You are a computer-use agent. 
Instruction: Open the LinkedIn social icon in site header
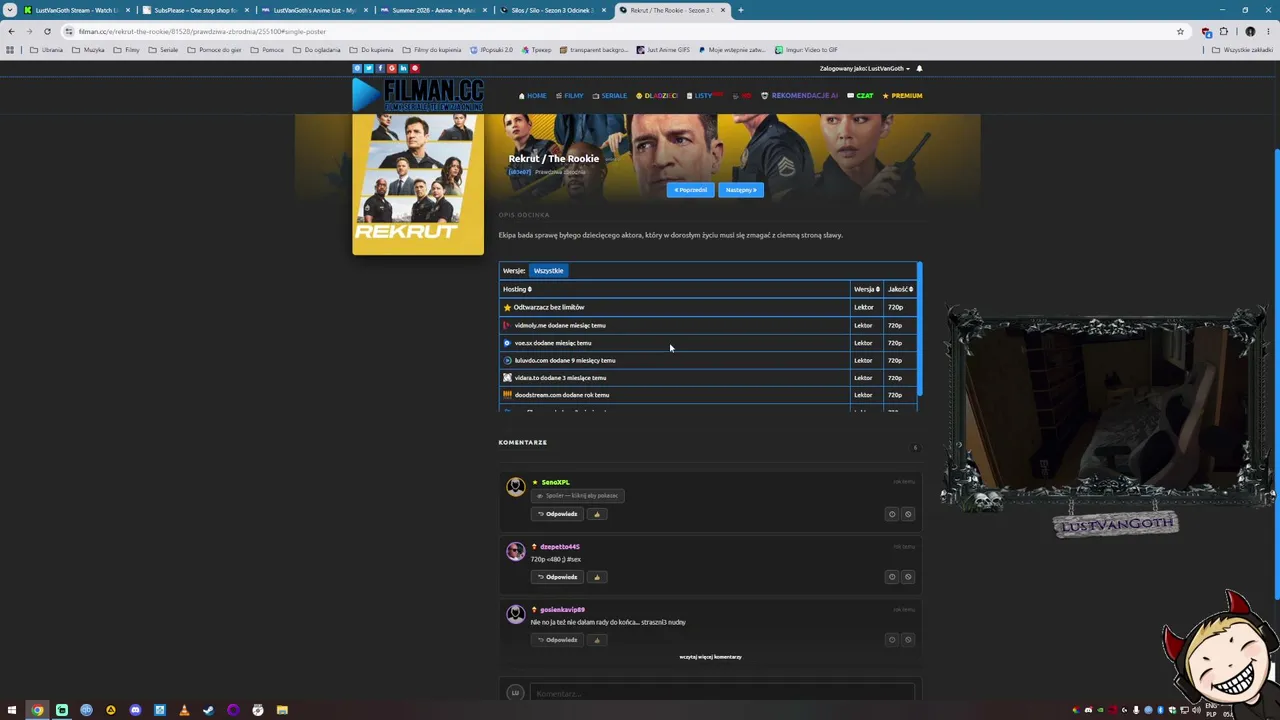pos(403,68)
